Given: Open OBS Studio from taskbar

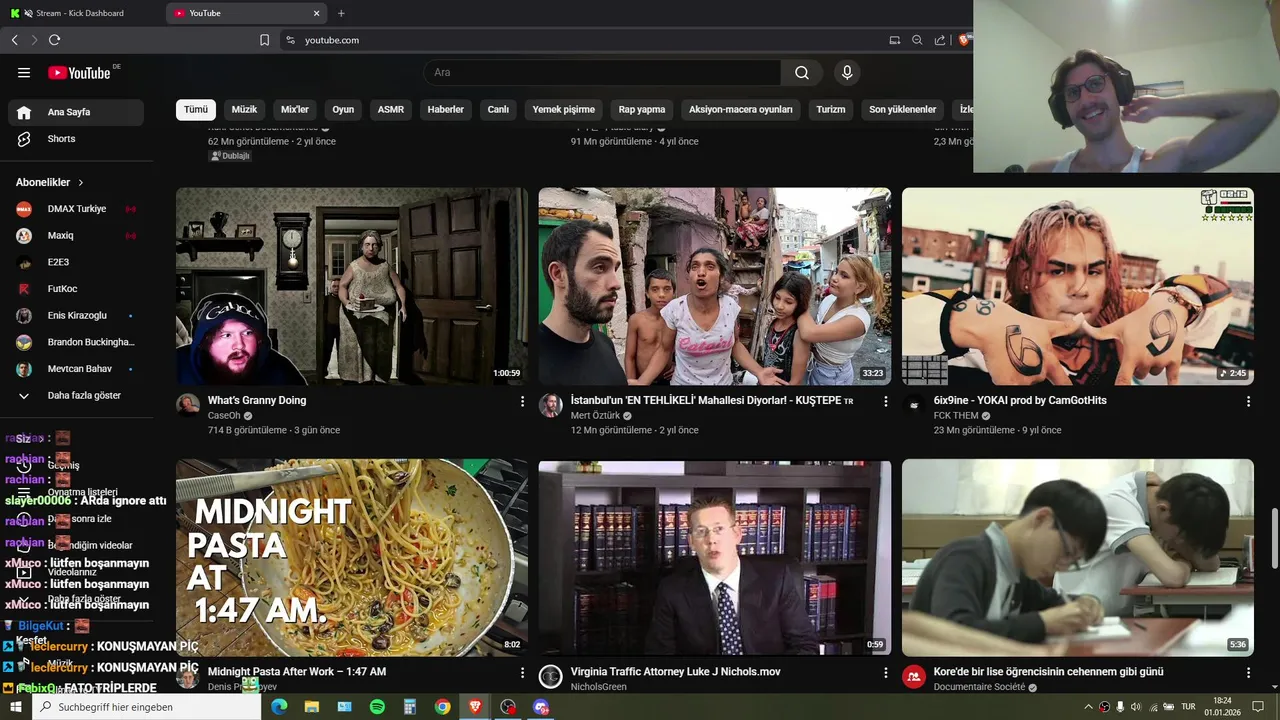Looking at the screenshot, I should click(x=508, y=707).
